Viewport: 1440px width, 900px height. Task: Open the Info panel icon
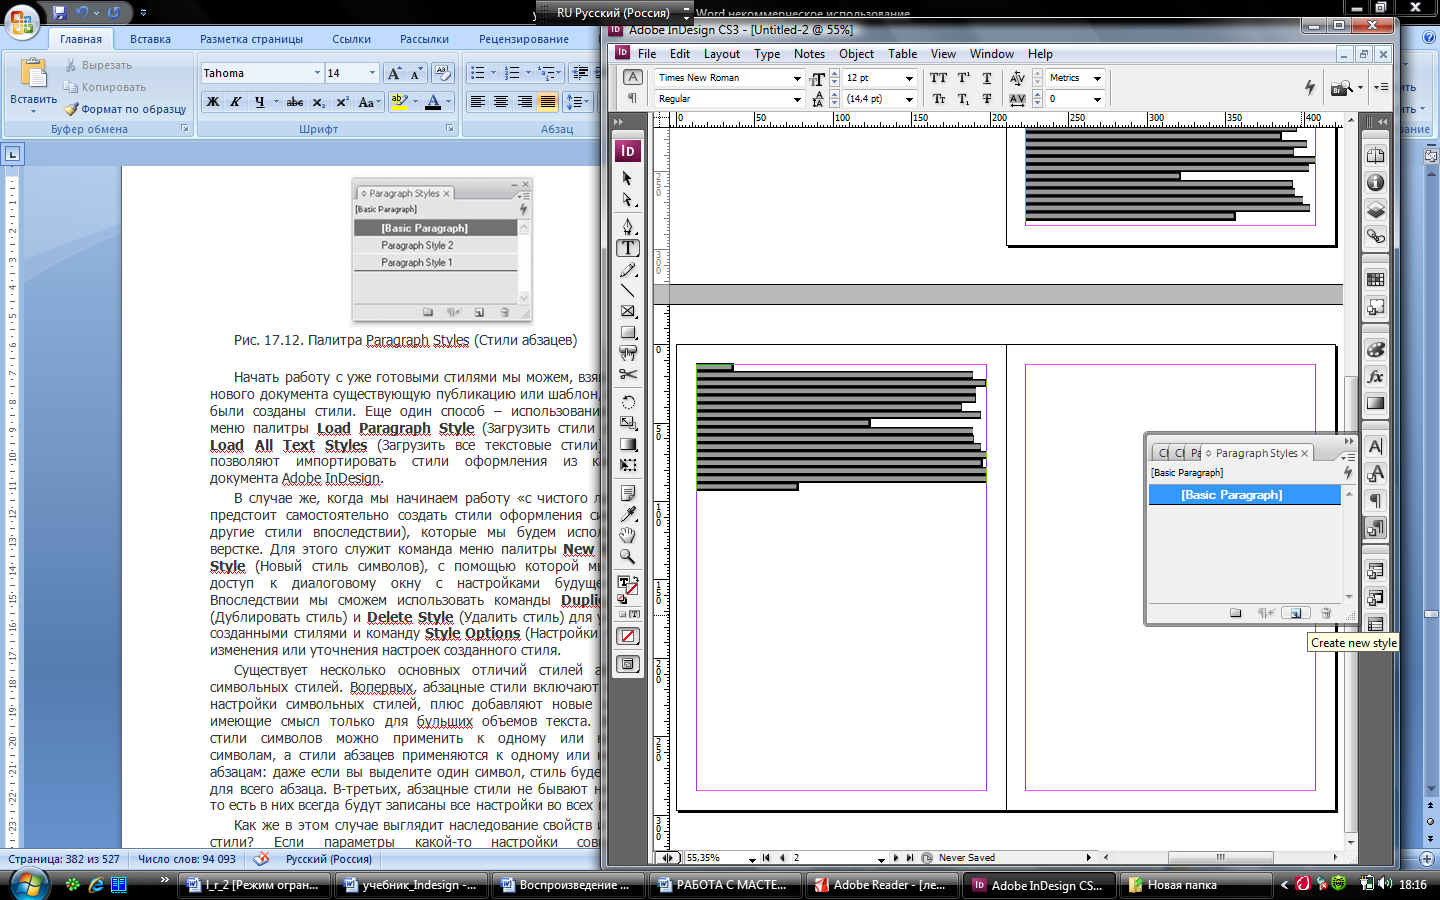1376,182
